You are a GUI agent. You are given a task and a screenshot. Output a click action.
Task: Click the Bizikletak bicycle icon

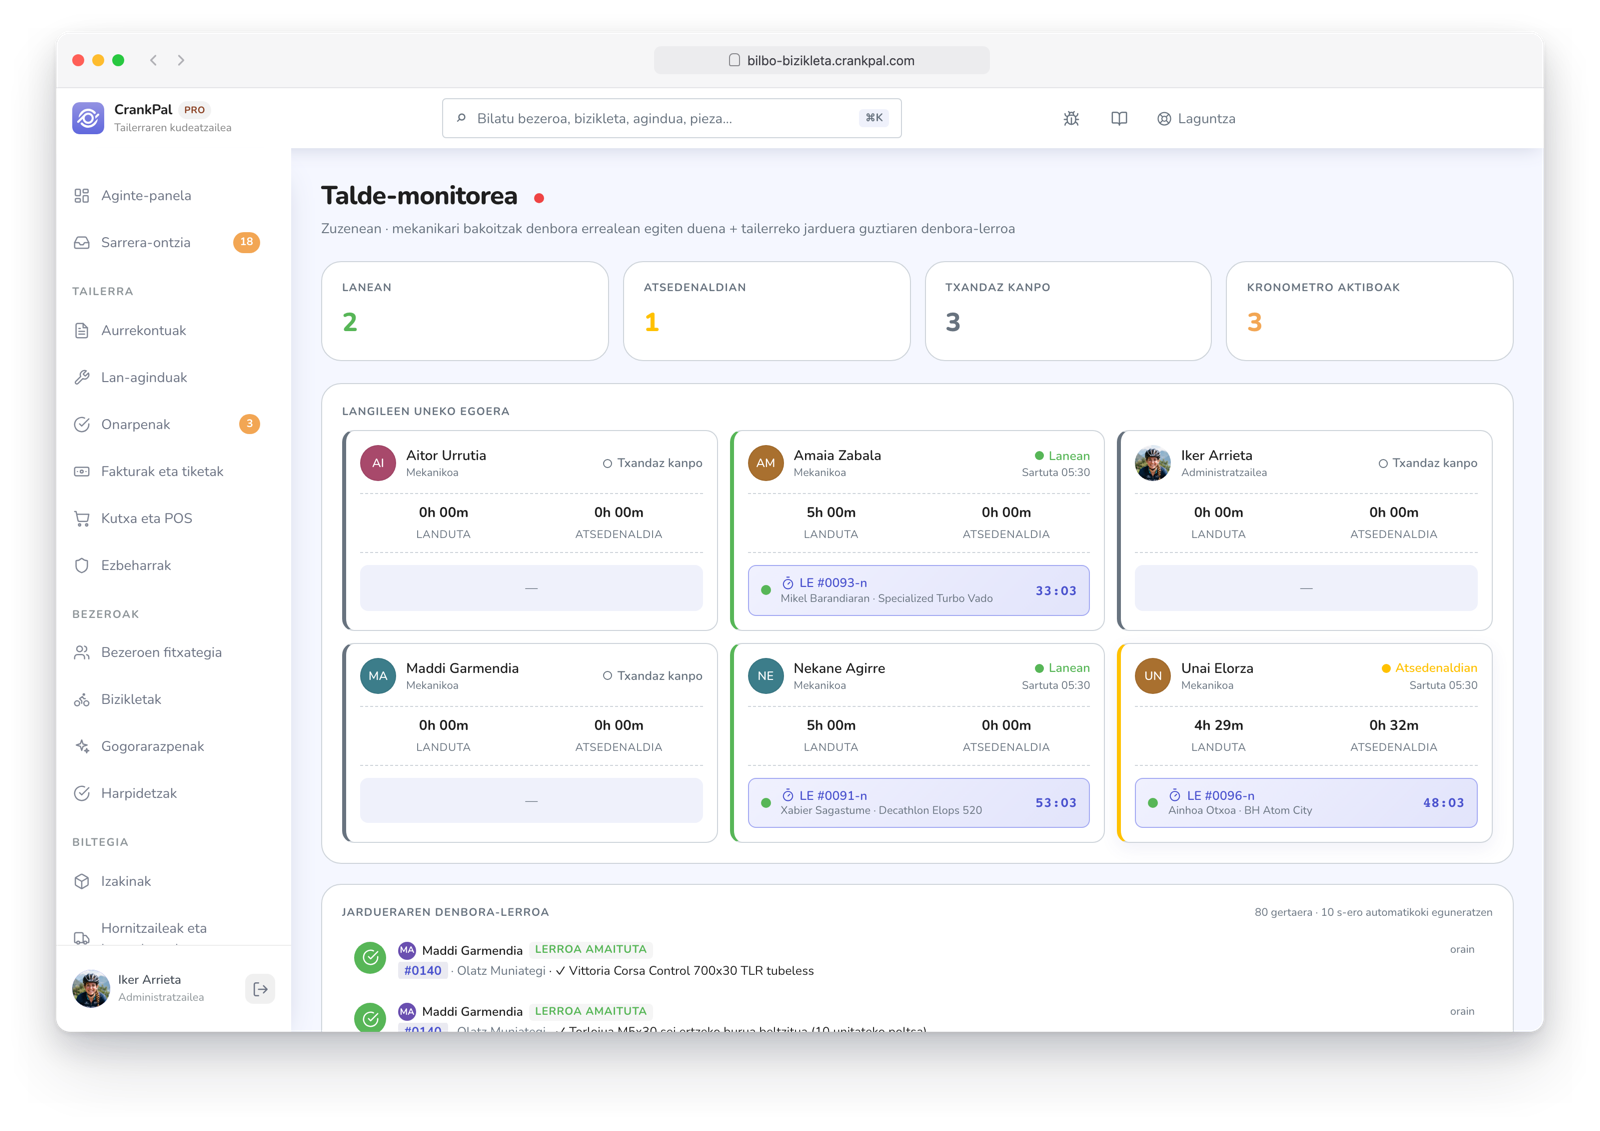point(82,699)
